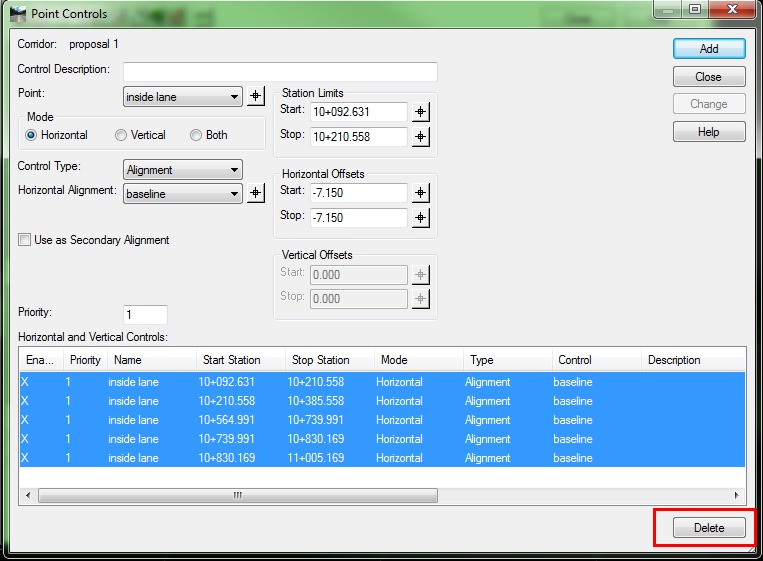Click the Mode column header
The image size is (763, 561).
click(419, 360)
